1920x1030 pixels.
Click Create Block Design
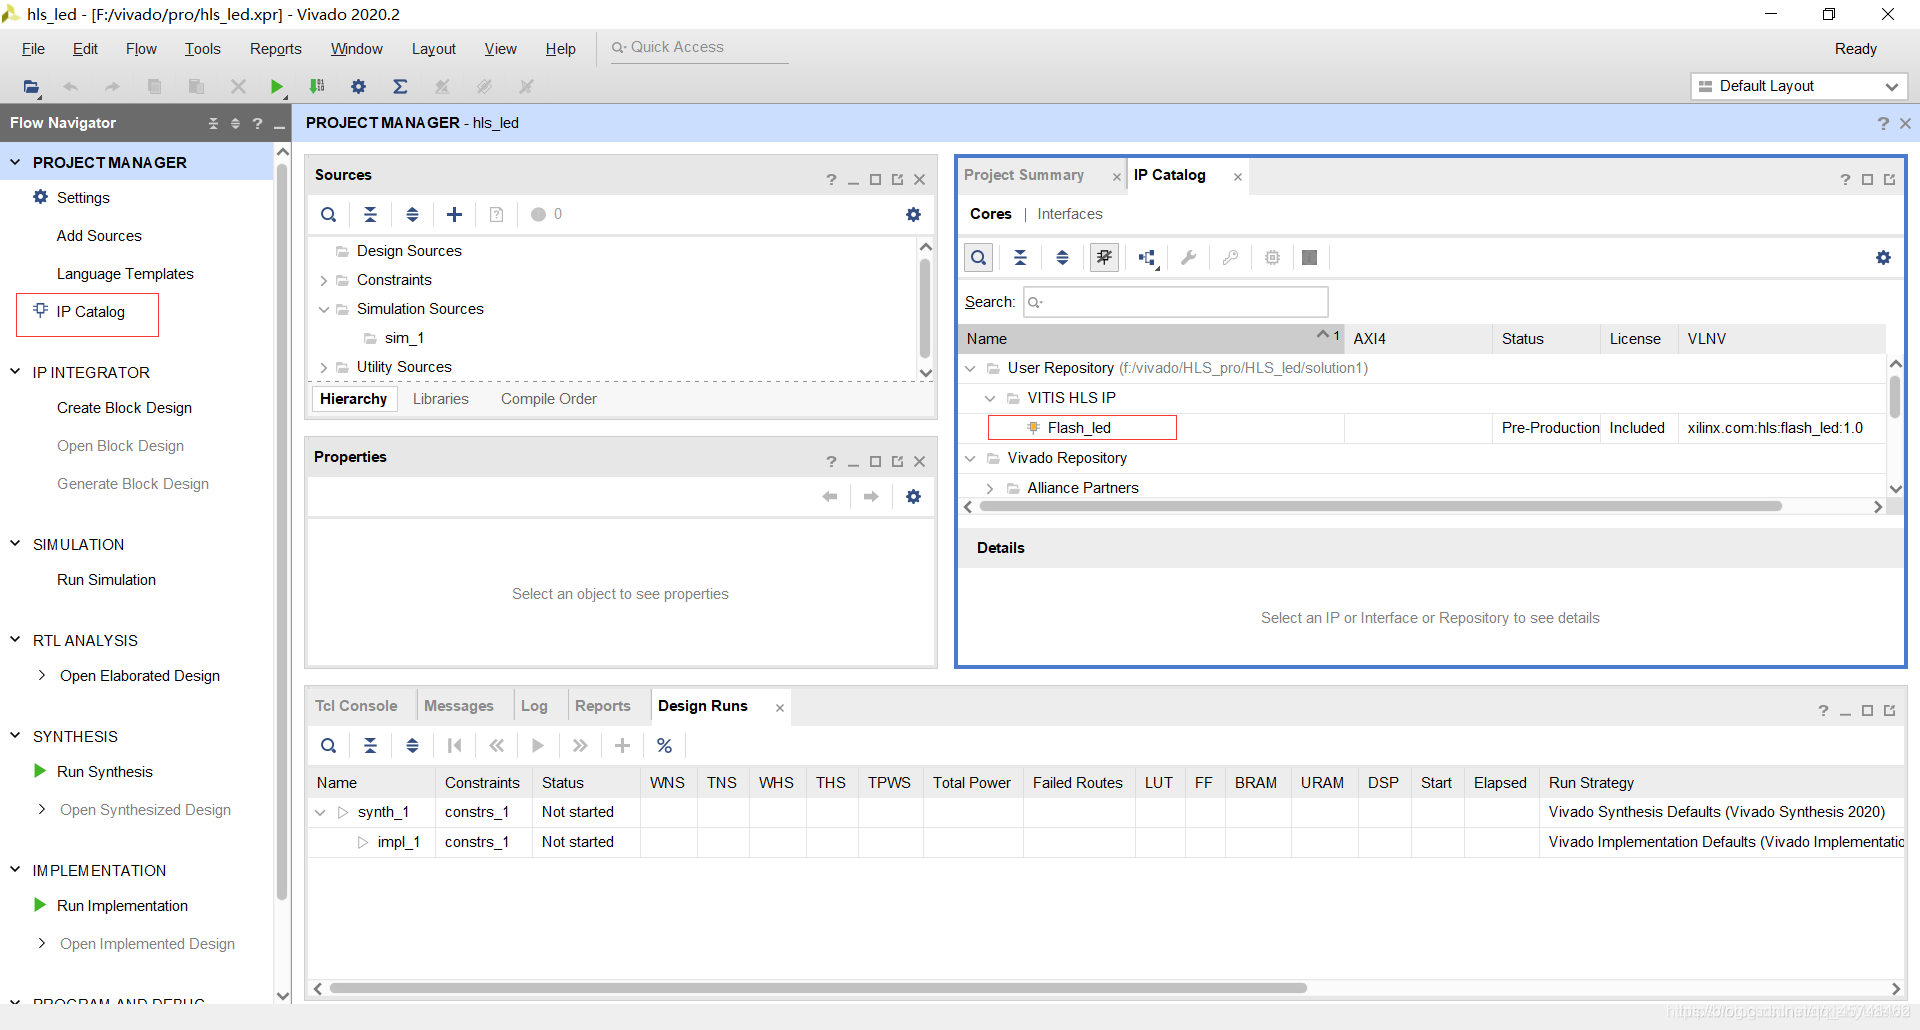coord(124,408)
